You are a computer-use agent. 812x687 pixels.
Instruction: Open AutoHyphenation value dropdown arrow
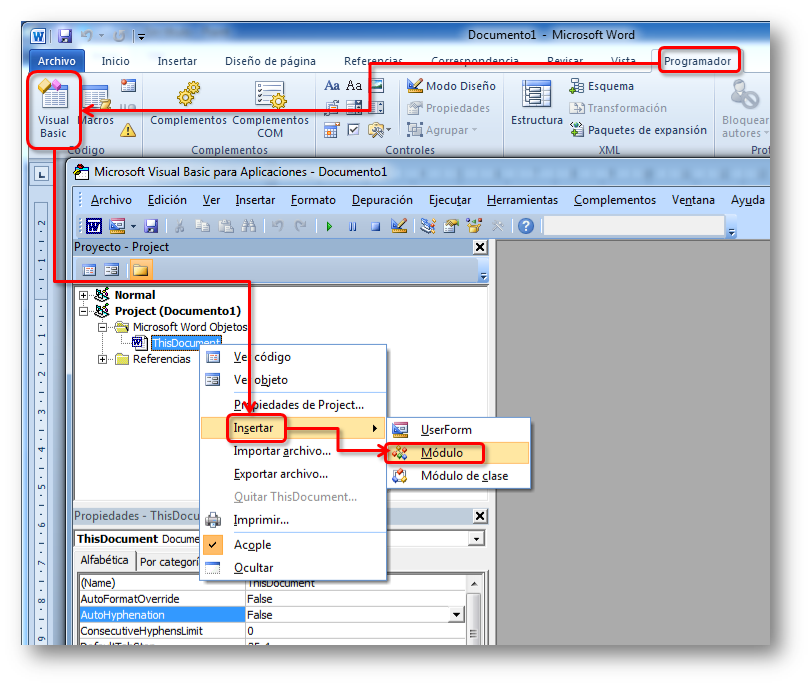(x=456, y=616)
